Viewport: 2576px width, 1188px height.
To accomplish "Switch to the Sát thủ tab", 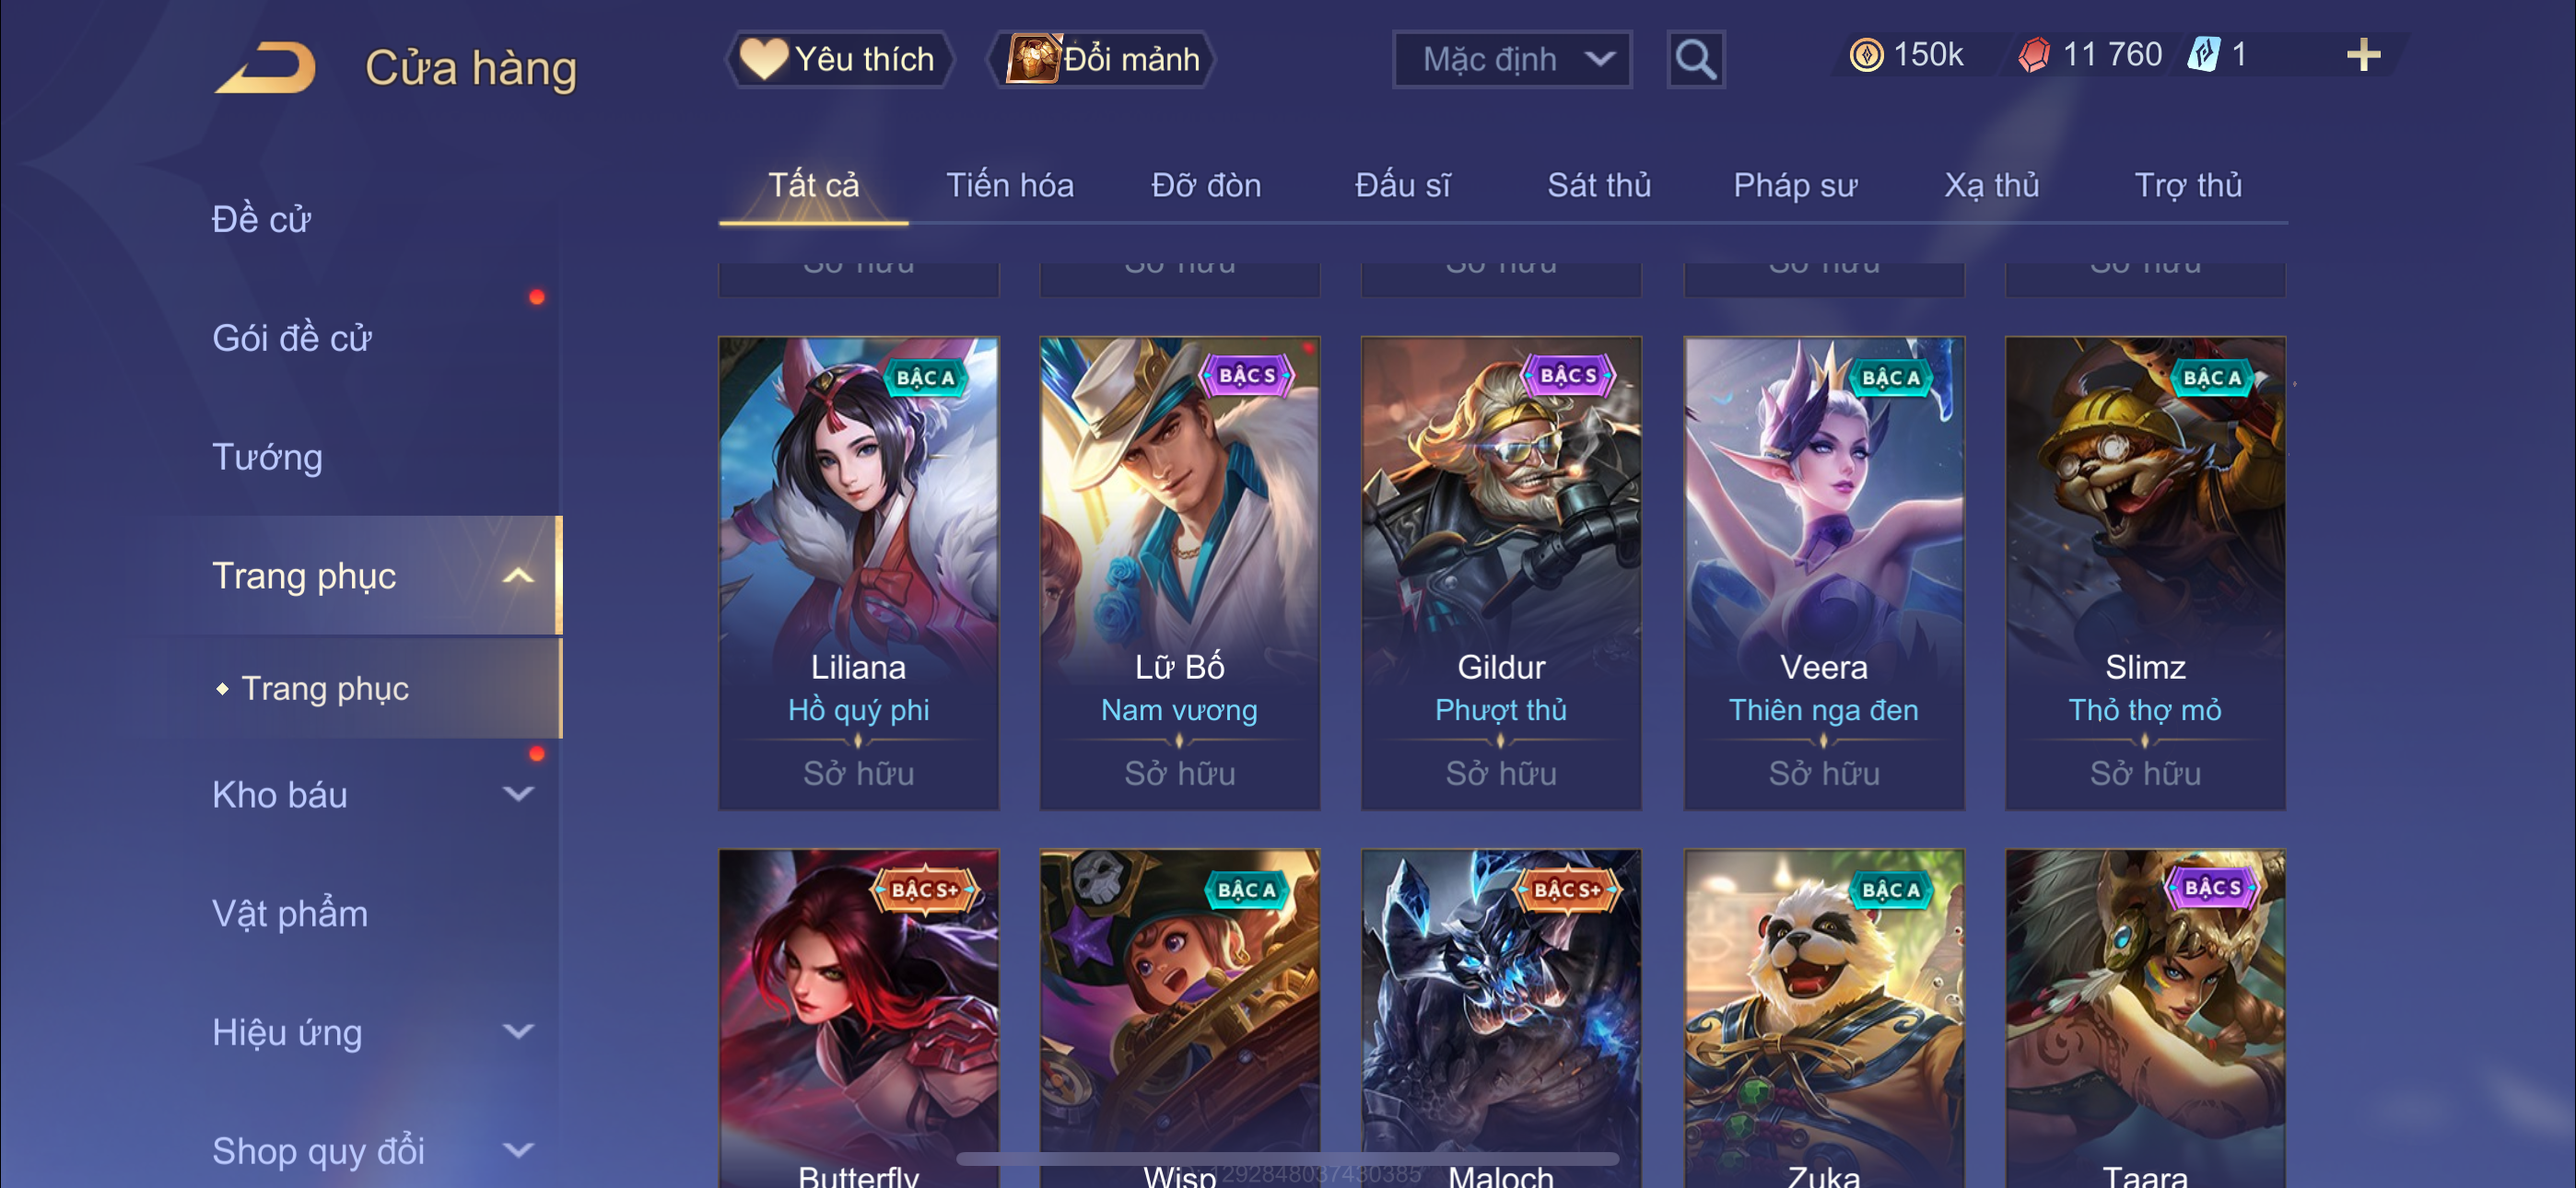I will (x=1598, y=186).
